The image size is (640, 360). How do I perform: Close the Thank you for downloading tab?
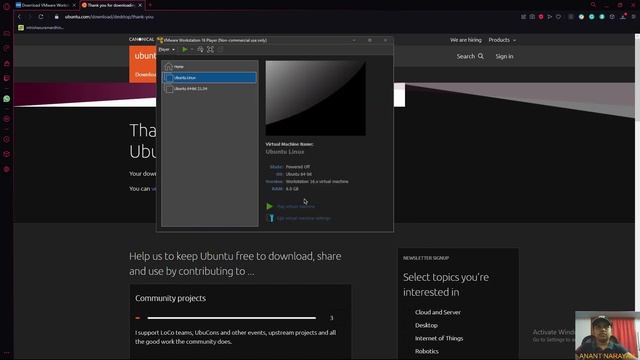tap(140, 5)
